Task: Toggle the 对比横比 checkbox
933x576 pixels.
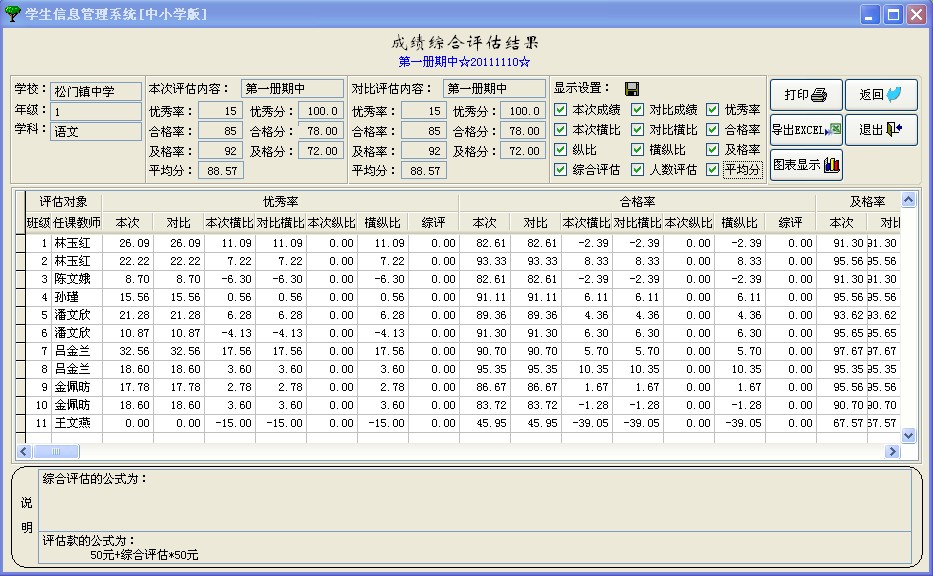Action: pos(637,130)
